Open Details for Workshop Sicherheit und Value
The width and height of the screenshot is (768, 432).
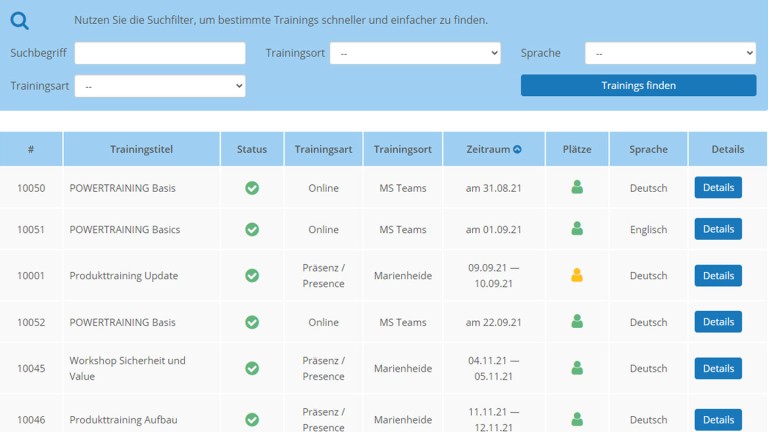click(718, 368)
